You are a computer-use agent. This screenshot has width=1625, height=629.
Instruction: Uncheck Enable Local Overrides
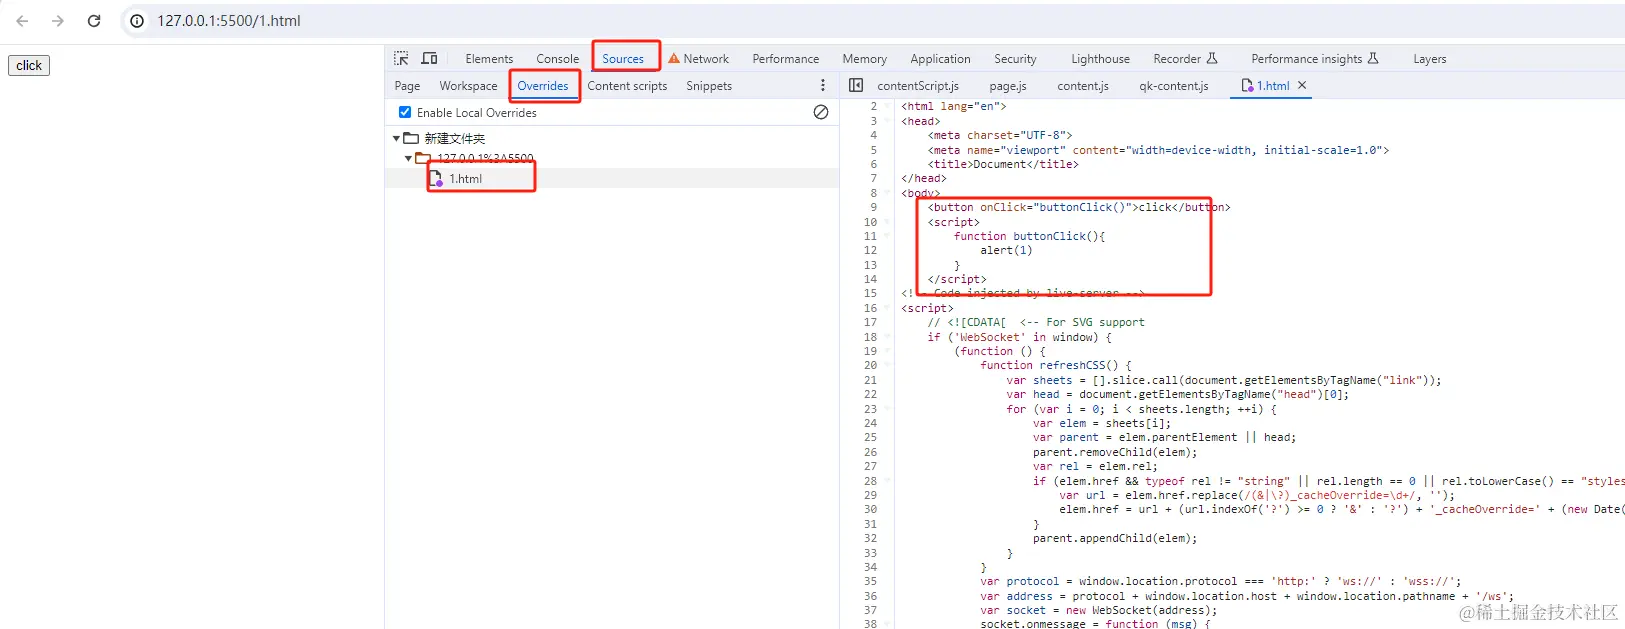[x=405, y=112]
